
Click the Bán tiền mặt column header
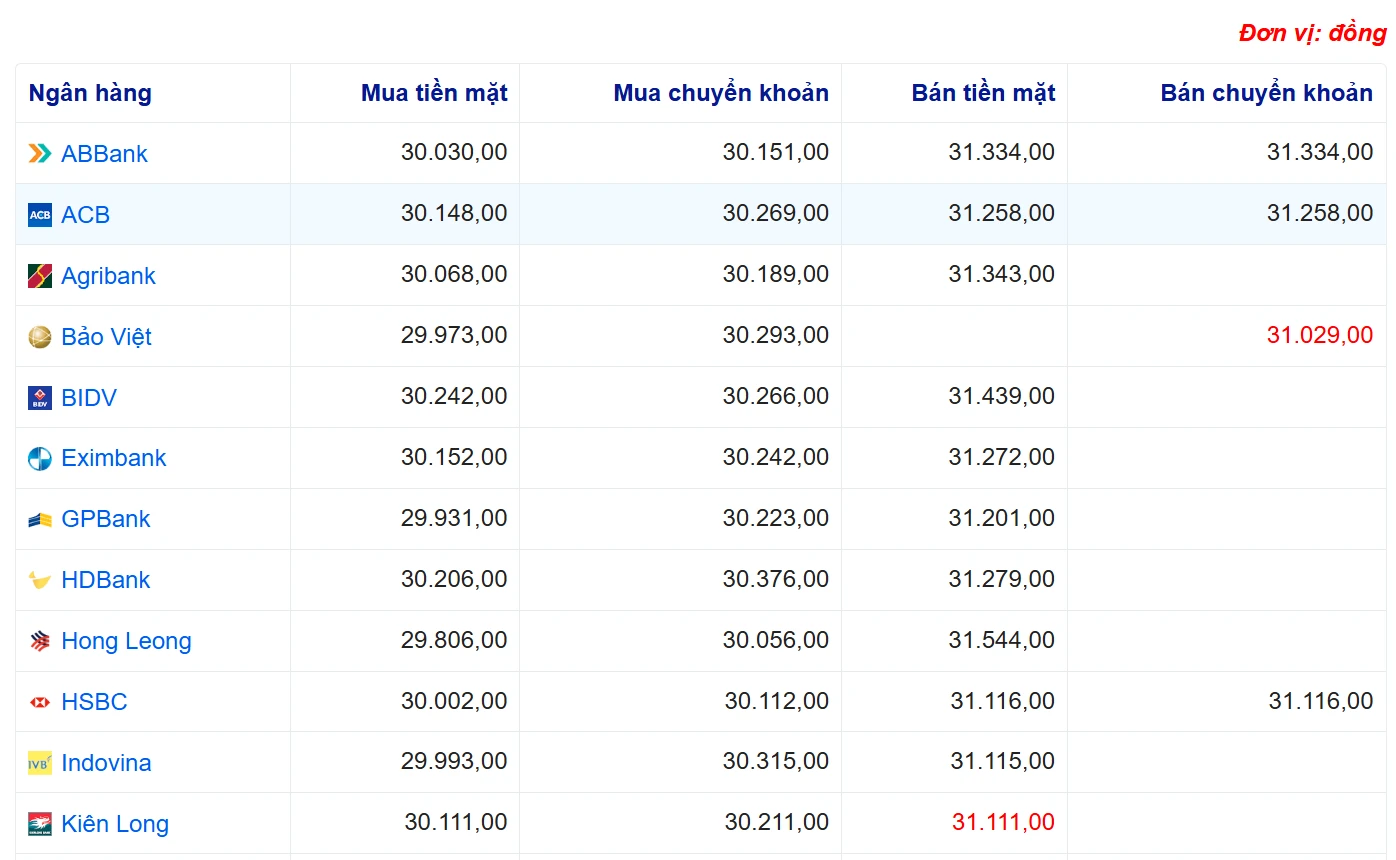coord(983,93)
